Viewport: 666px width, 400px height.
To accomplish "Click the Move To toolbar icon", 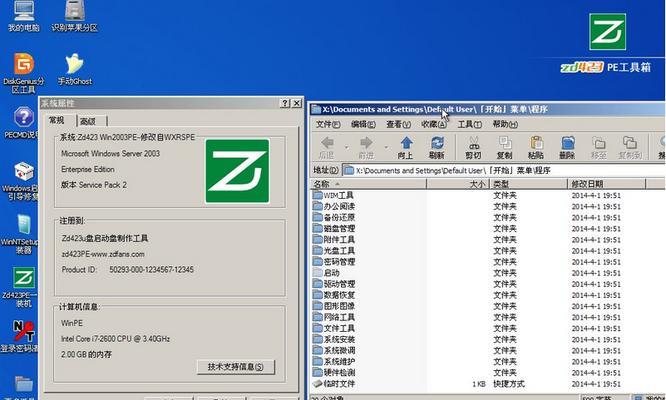I will pos(598,147).
